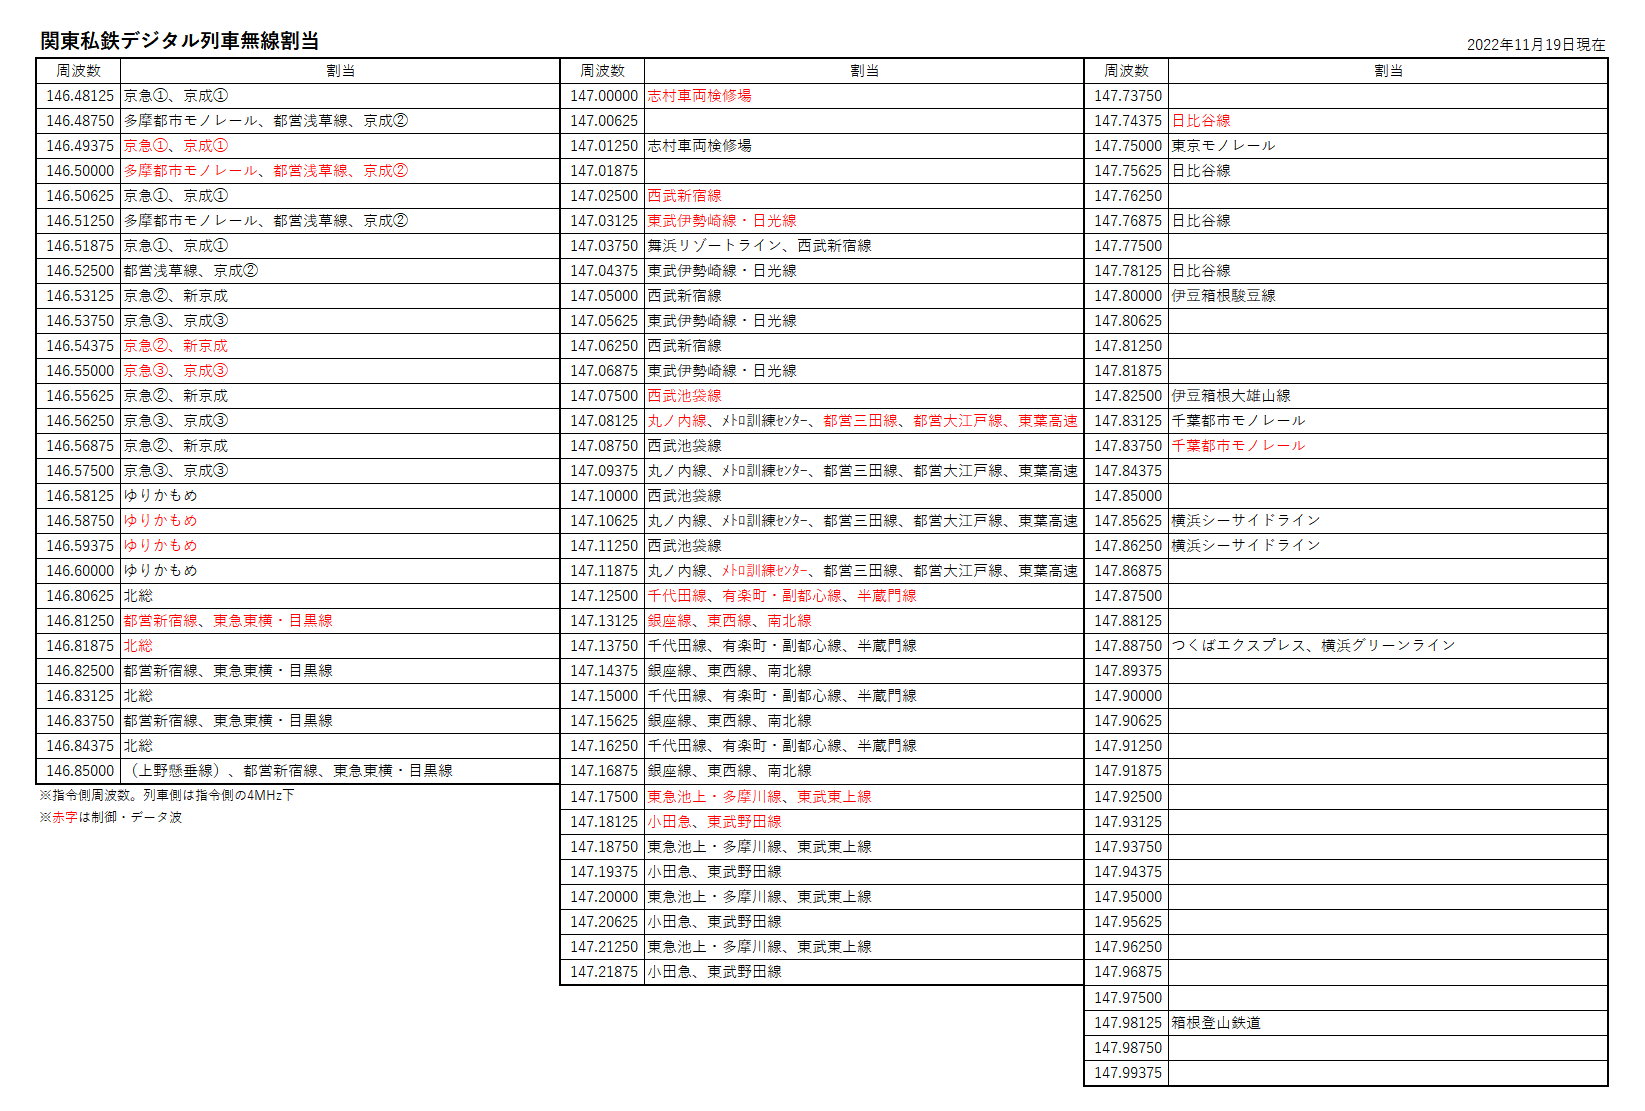Viewport: 1645px width, 1111px height.
Task: Click frequency 146.60000
Action: click(80, 571)
